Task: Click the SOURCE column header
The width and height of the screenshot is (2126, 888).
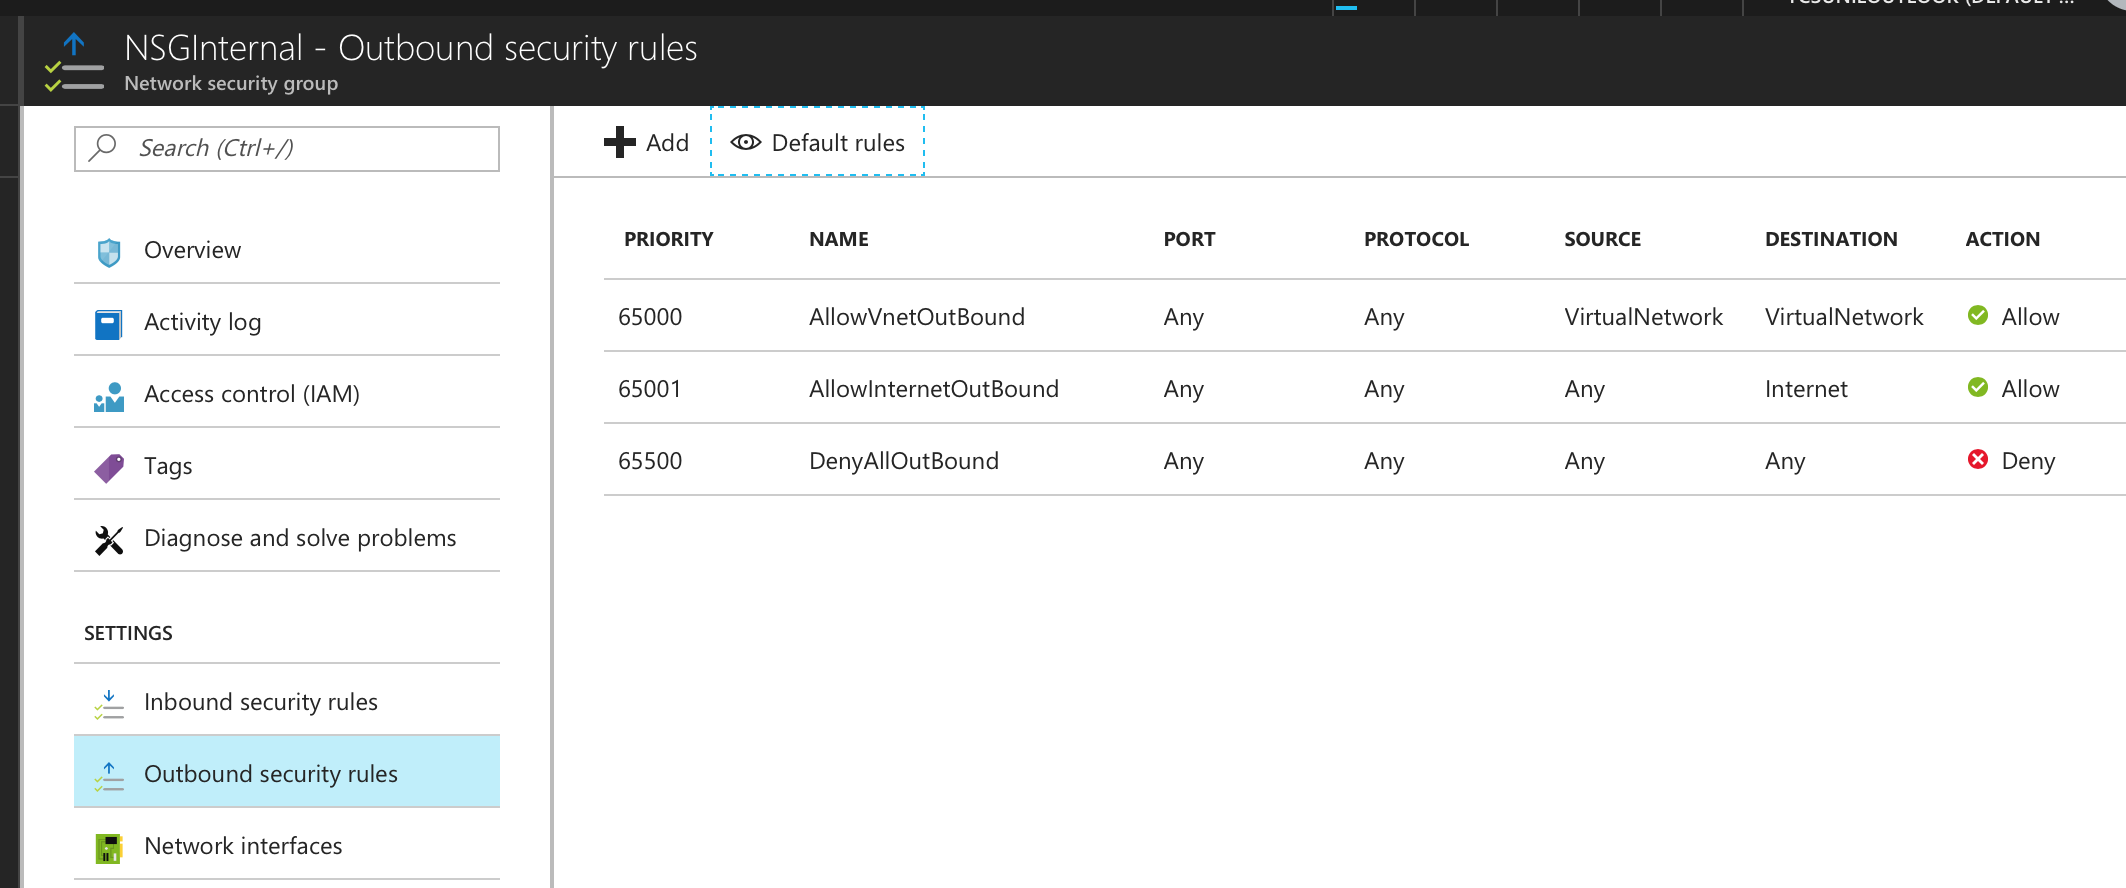Action: click(1603, 239)
